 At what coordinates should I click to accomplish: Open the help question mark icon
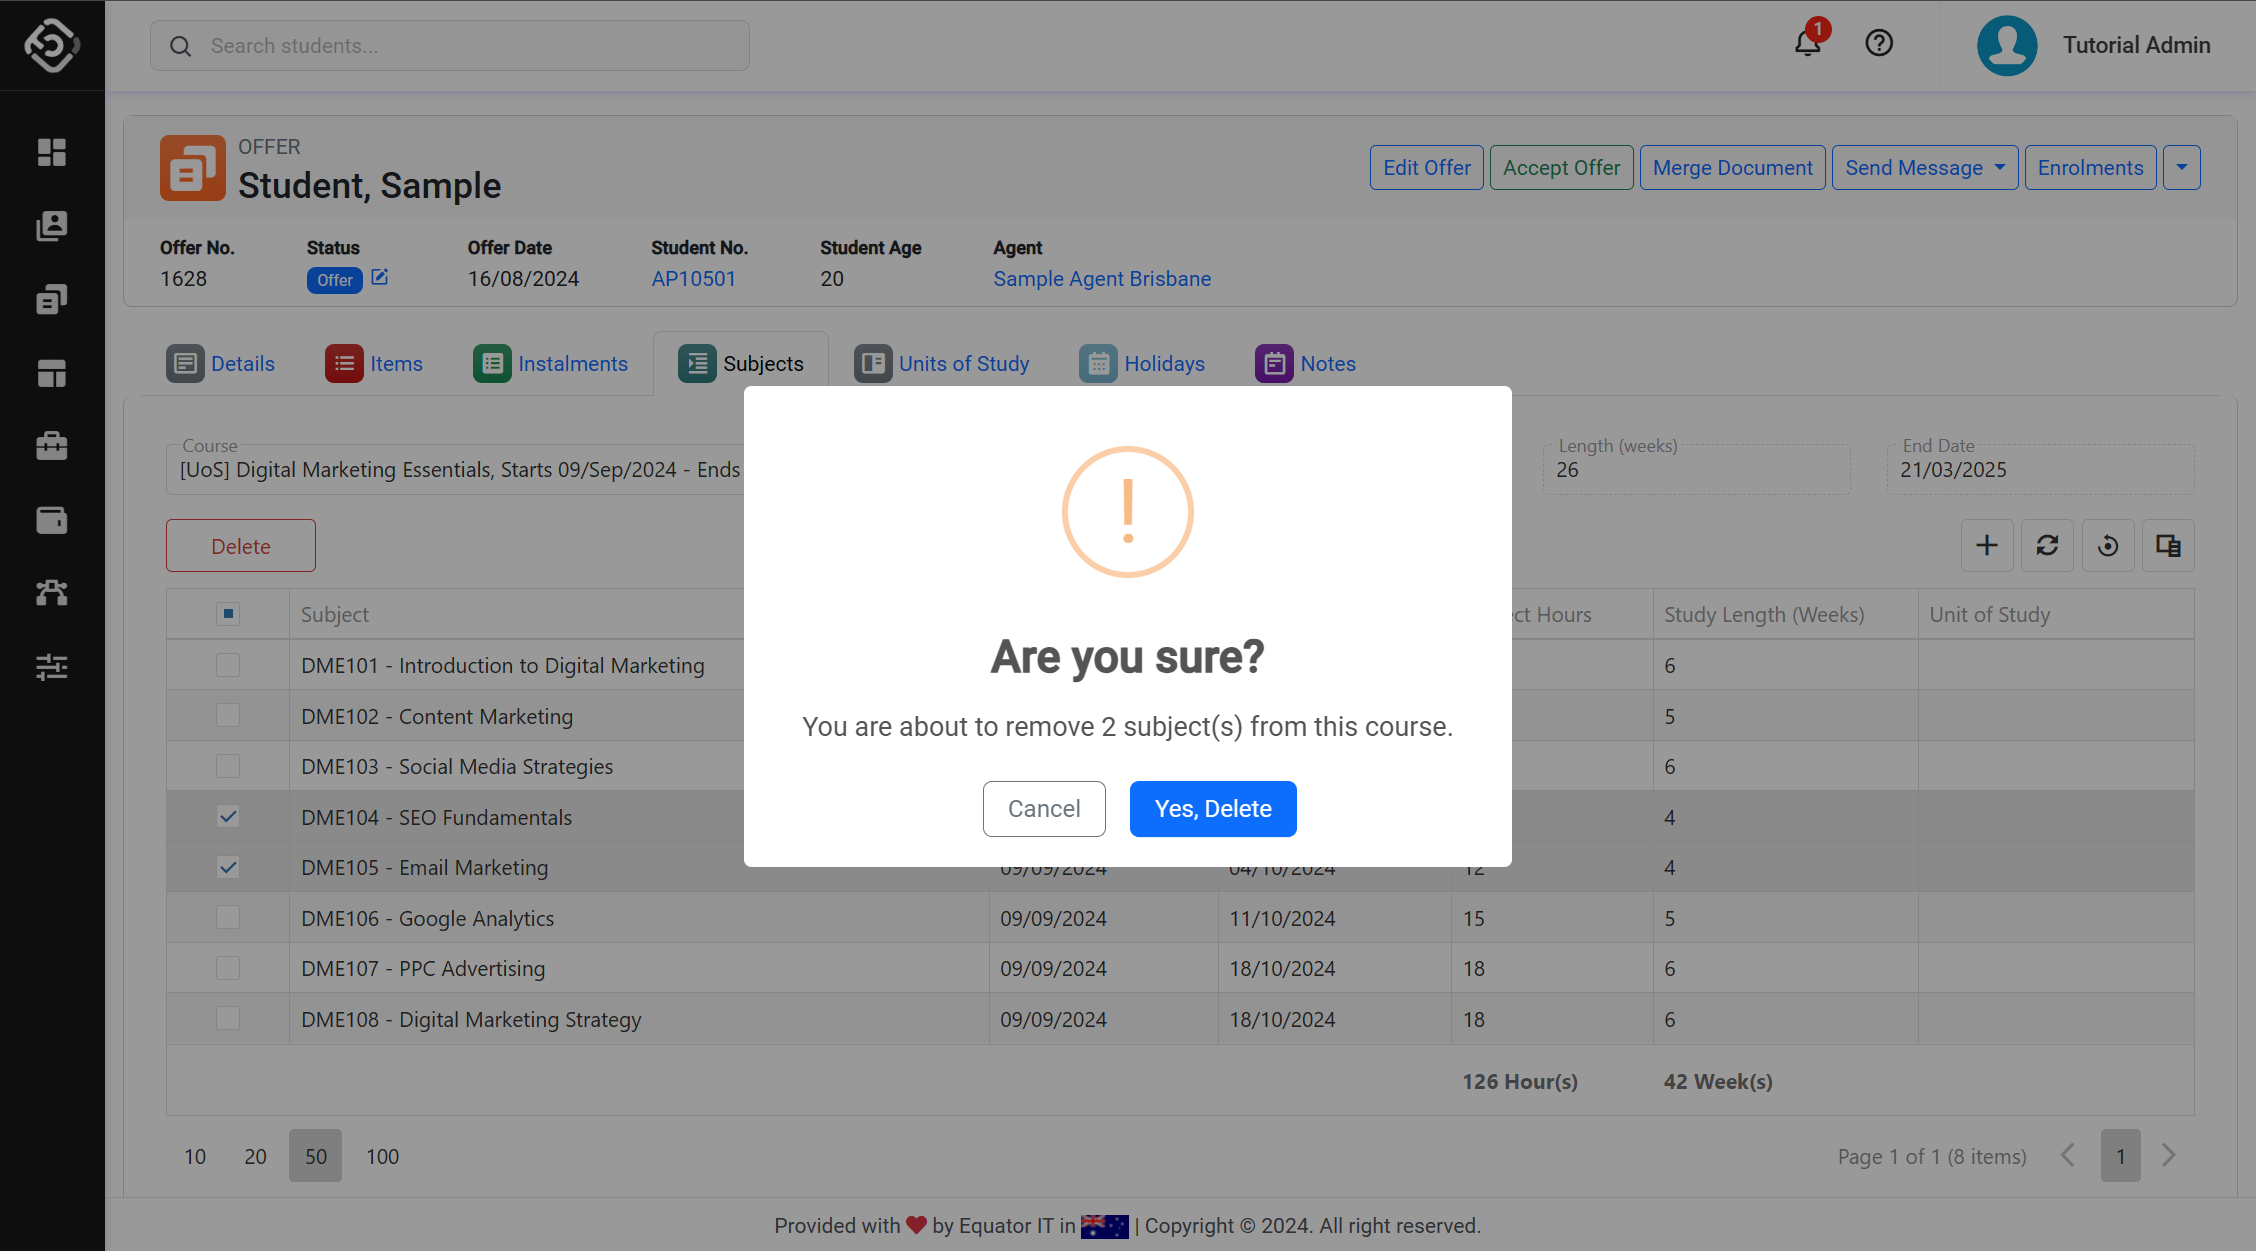pos(1879,44)
